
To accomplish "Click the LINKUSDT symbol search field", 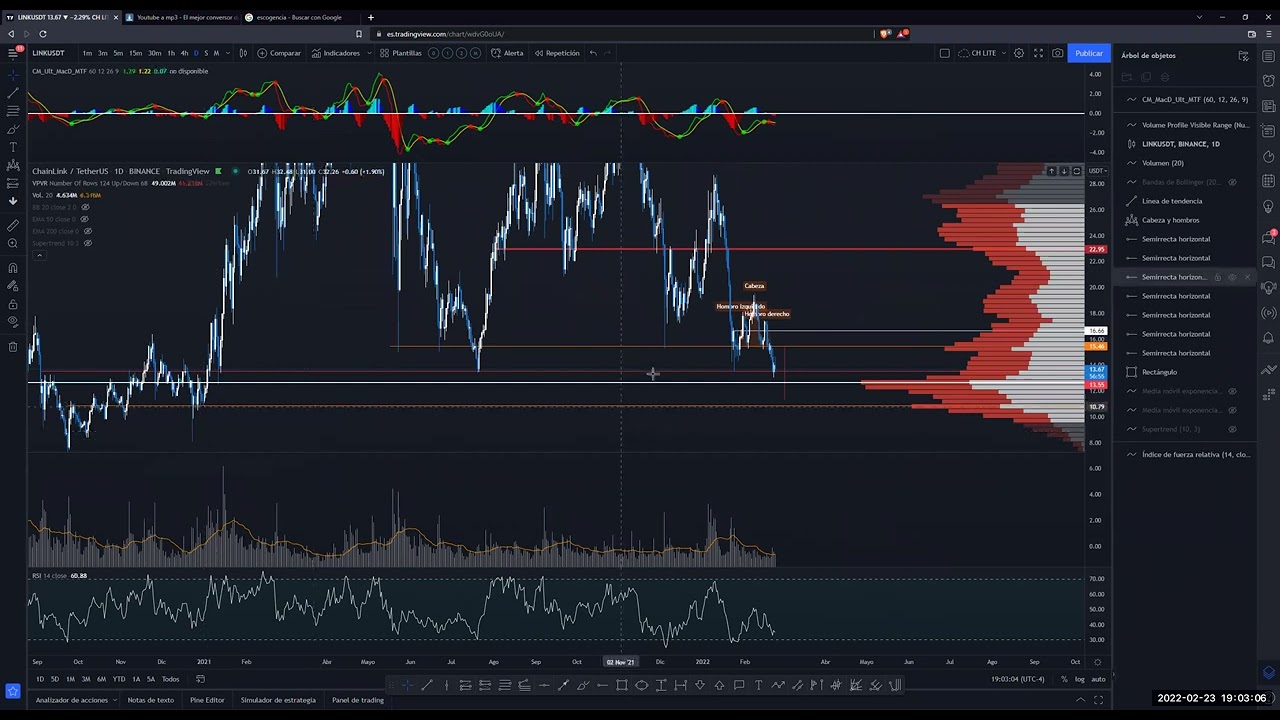I will pos(48,53).
